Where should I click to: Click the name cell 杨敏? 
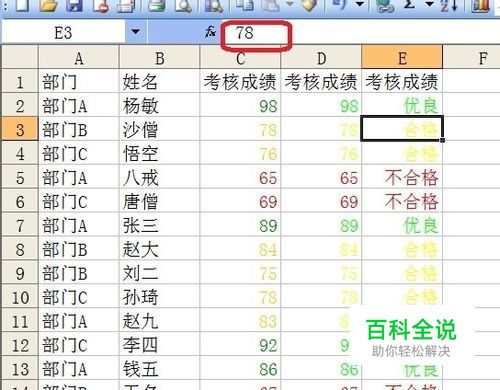160,106
